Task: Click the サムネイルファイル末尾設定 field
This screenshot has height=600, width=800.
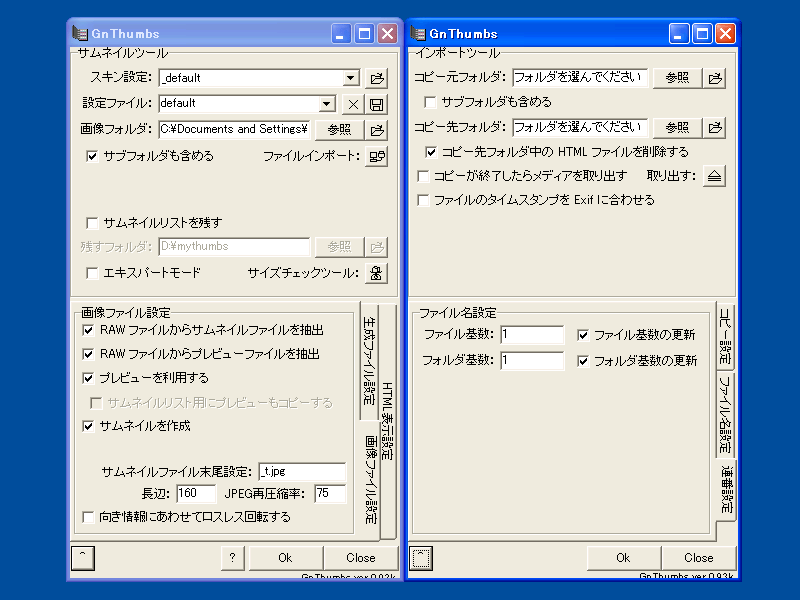Action: click(x=302, y=472)
